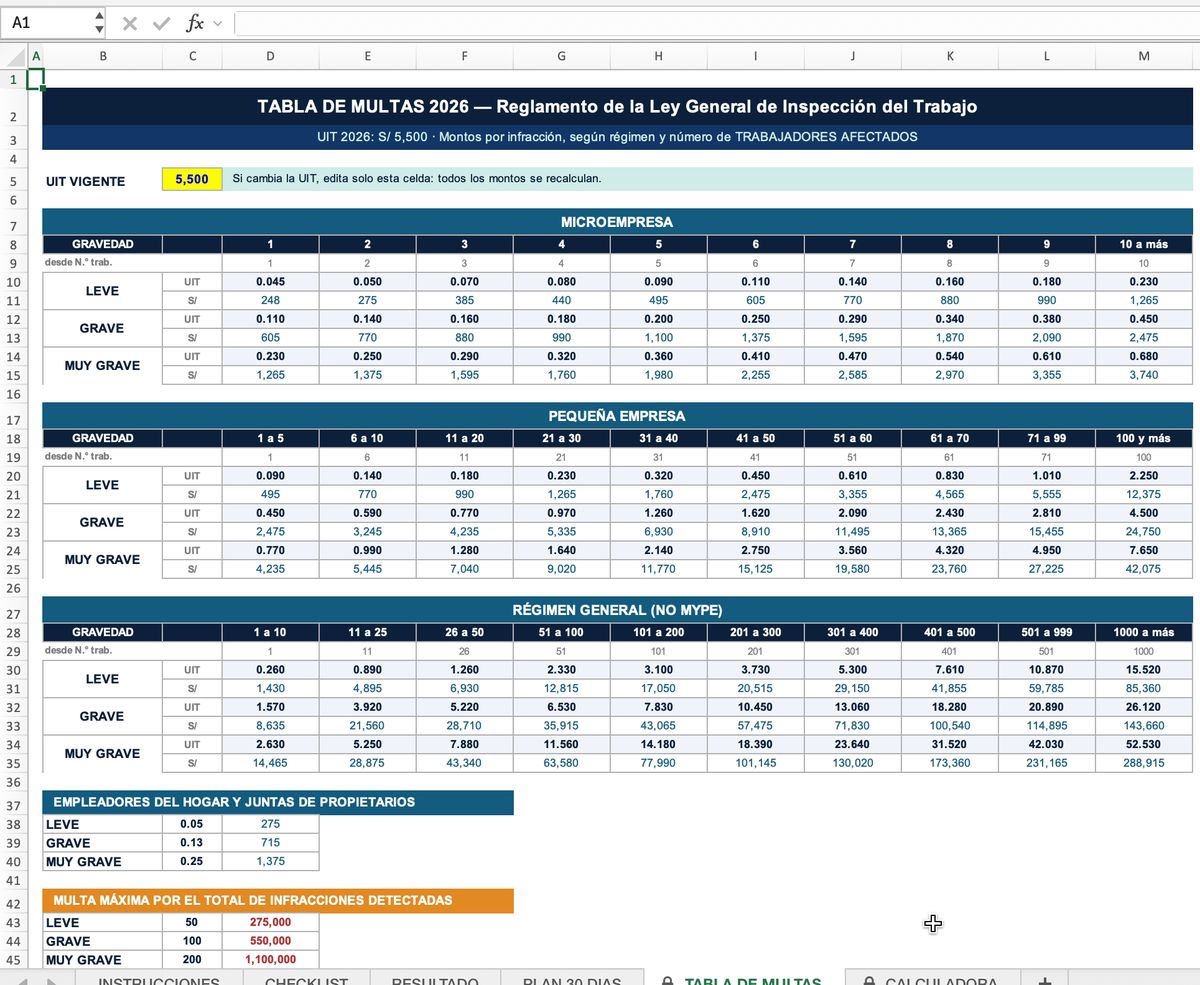Click the GRAVE label in RÉGIMEN GENERAL table

102,716
